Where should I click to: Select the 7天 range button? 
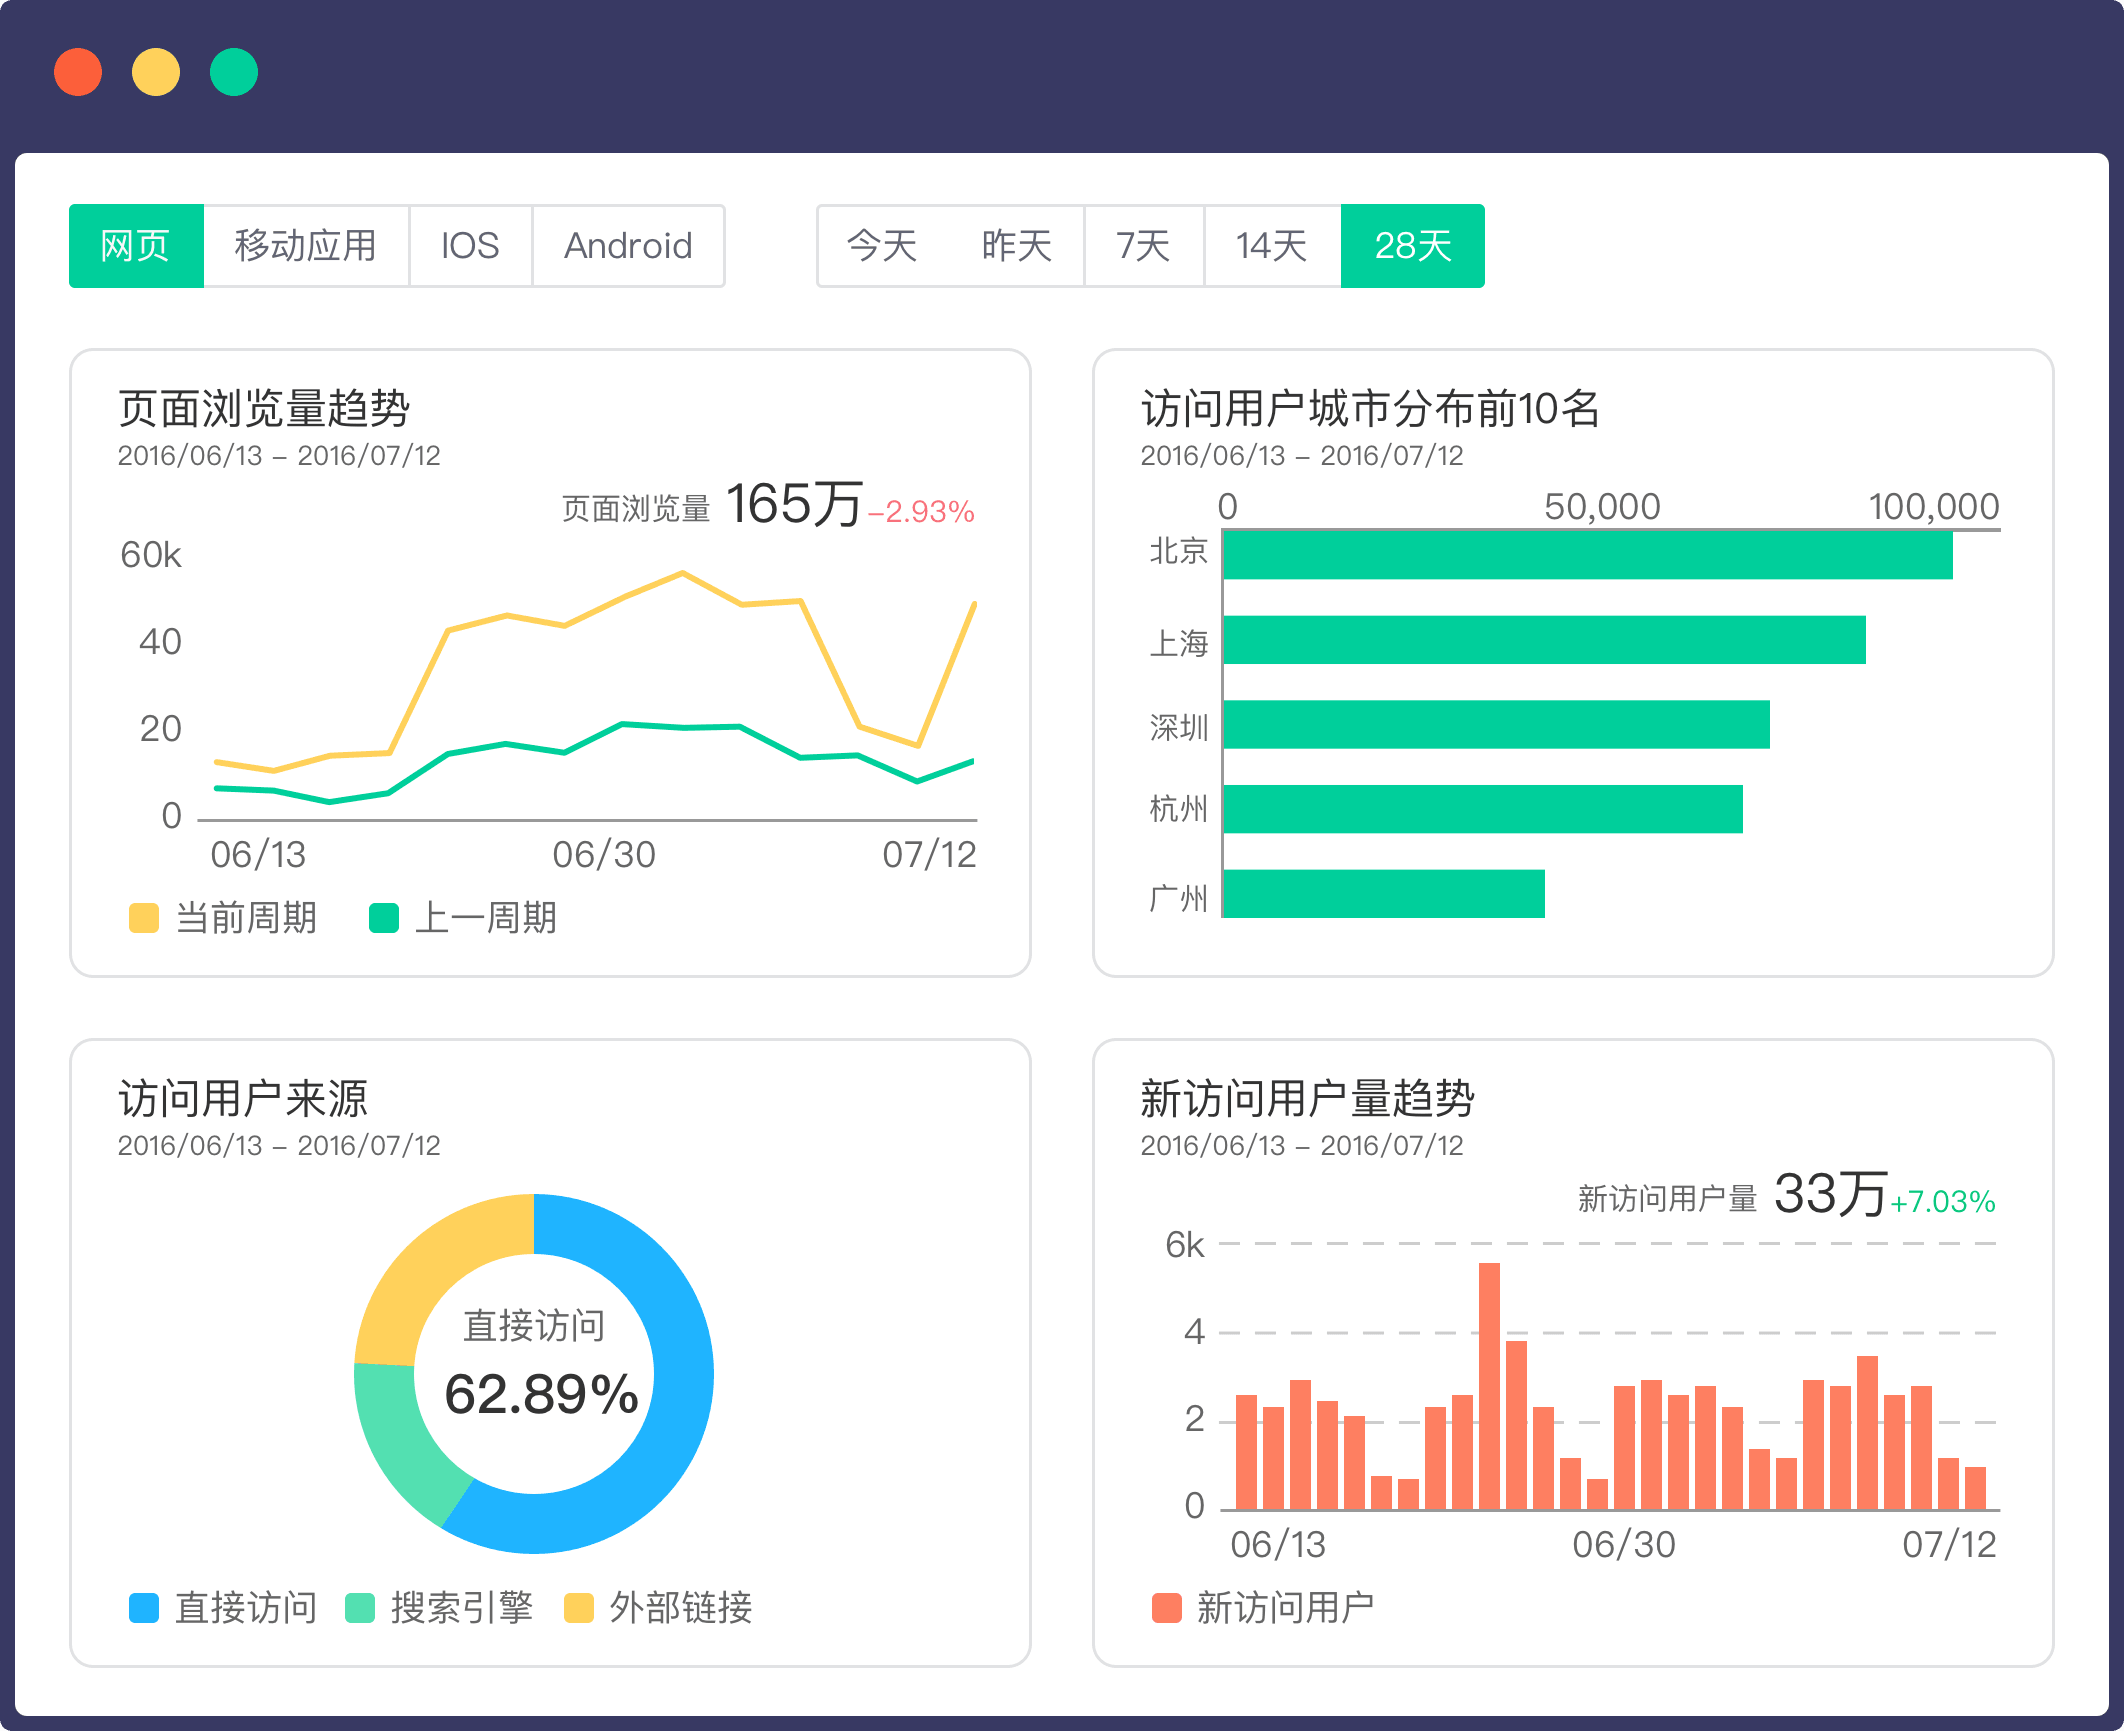(x=1143, y=246)
